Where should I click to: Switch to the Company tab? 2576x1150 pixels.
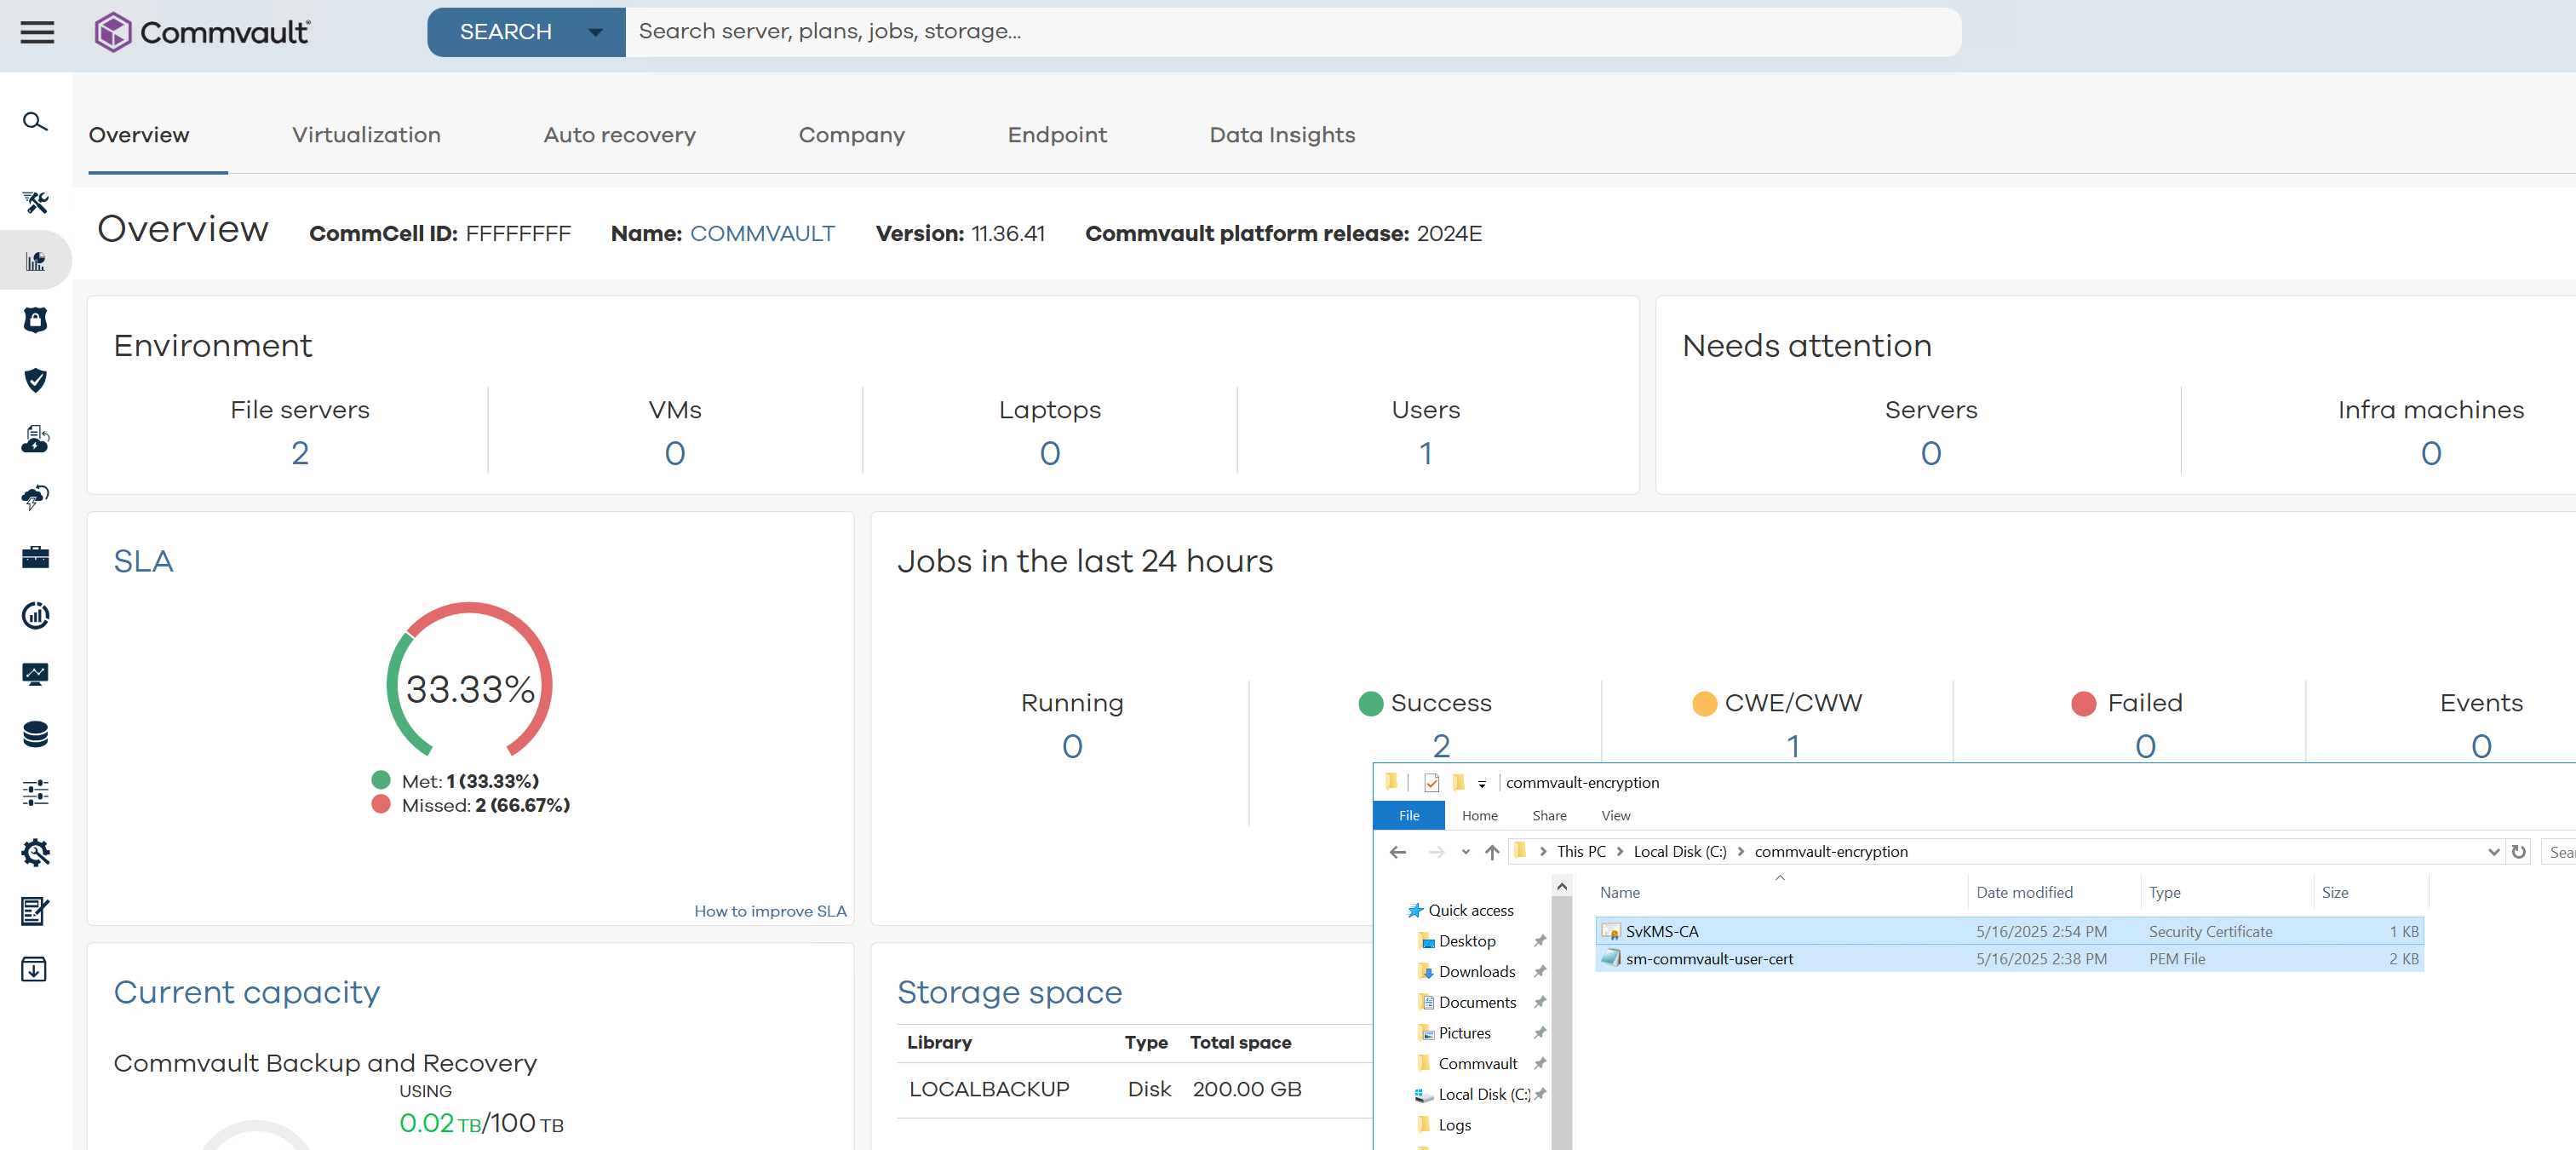[851, 135]
